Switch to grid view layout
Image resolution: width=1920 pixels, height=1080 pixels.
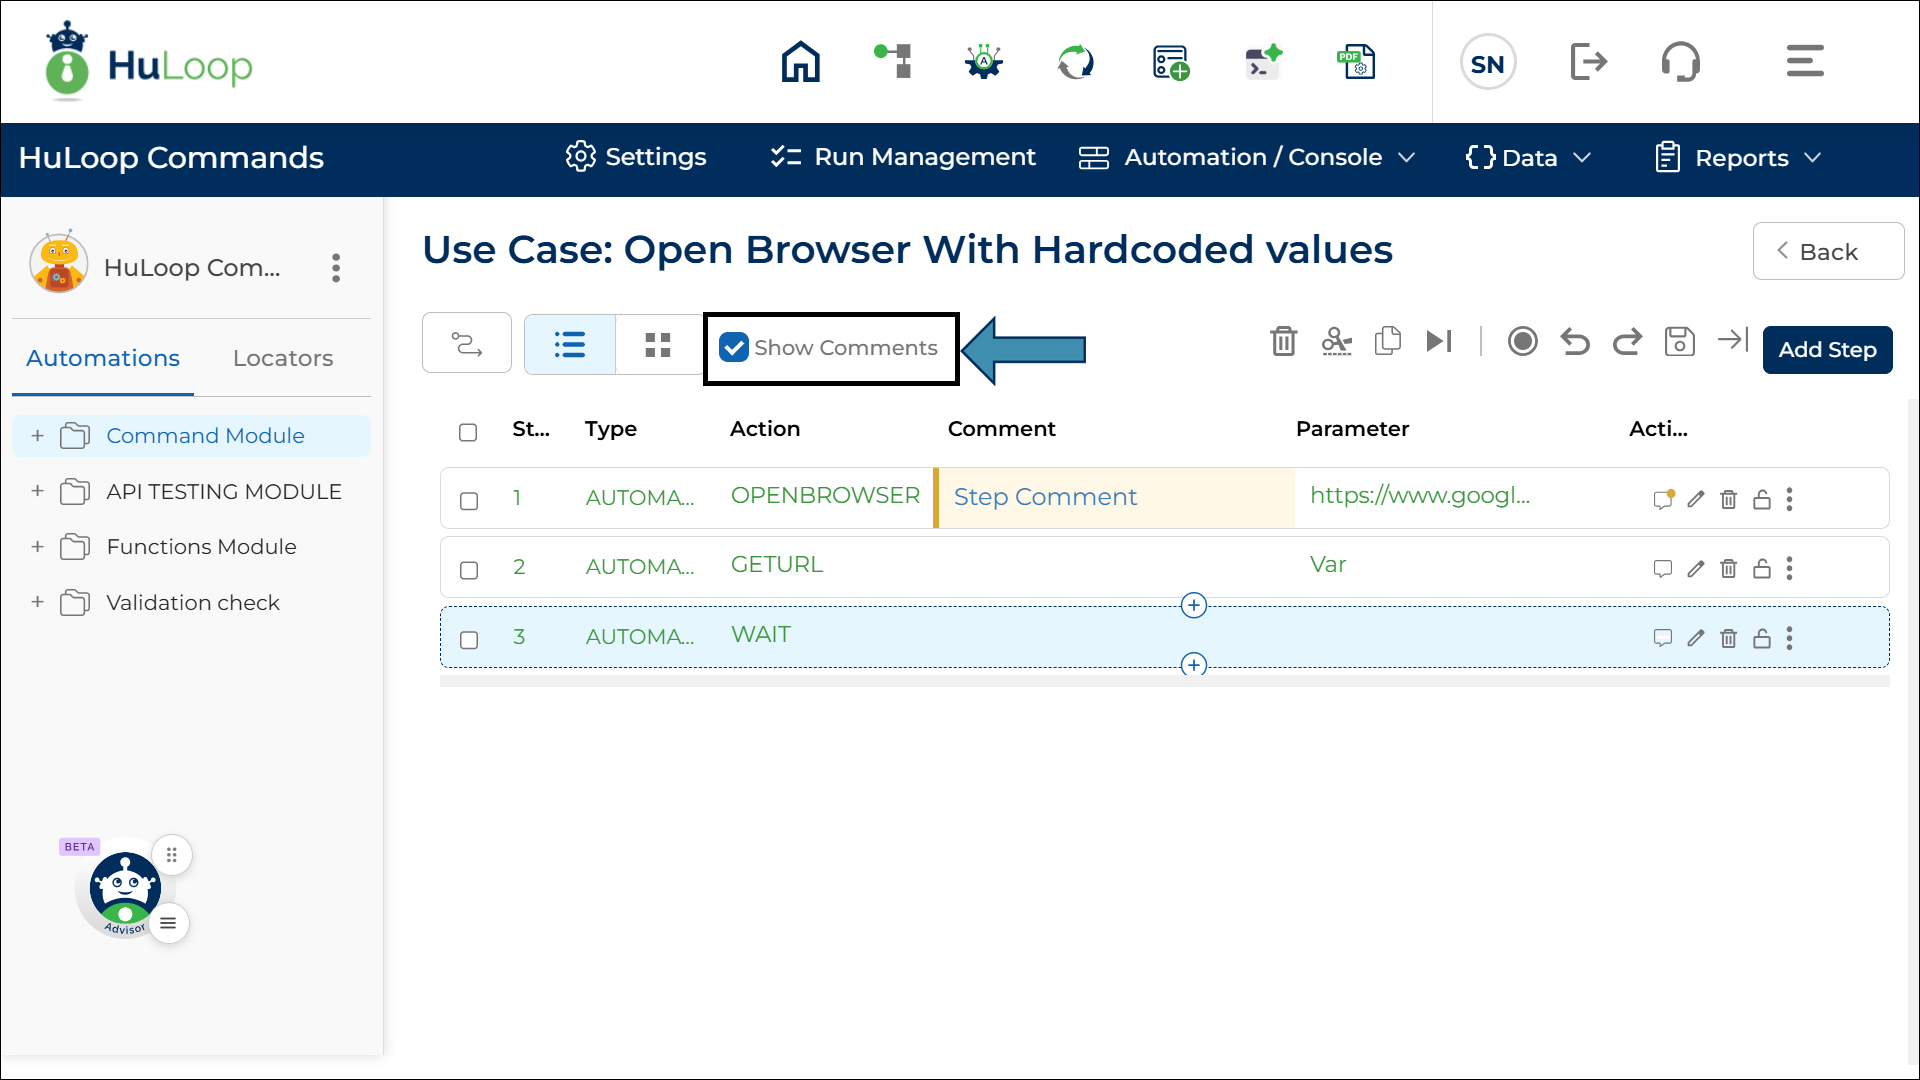pyautogui.click(x=658, y=345)
